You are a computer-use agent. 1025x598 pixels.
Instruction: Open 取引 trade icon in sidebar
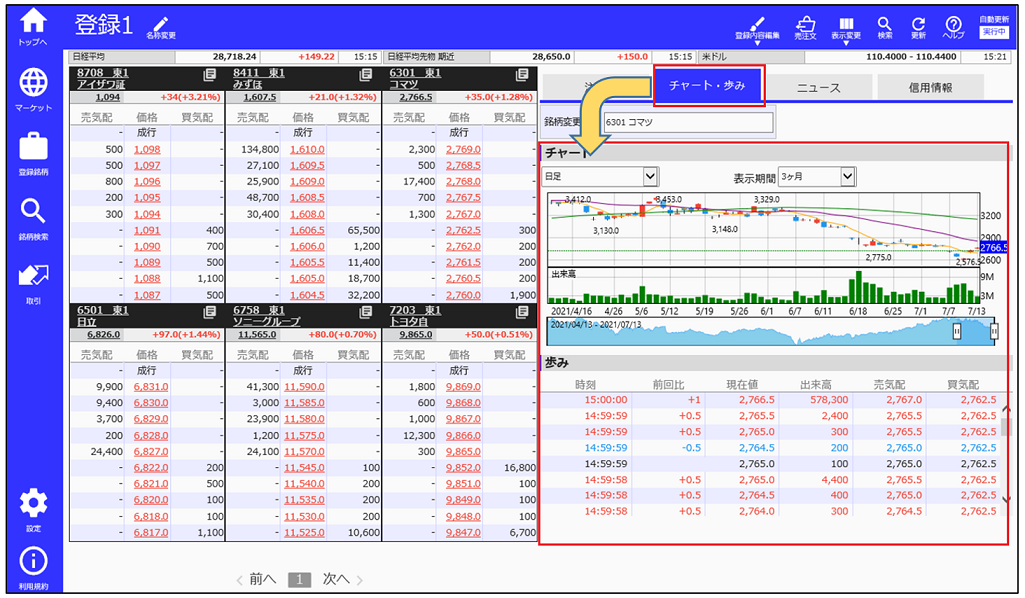[x=33, y=280]
